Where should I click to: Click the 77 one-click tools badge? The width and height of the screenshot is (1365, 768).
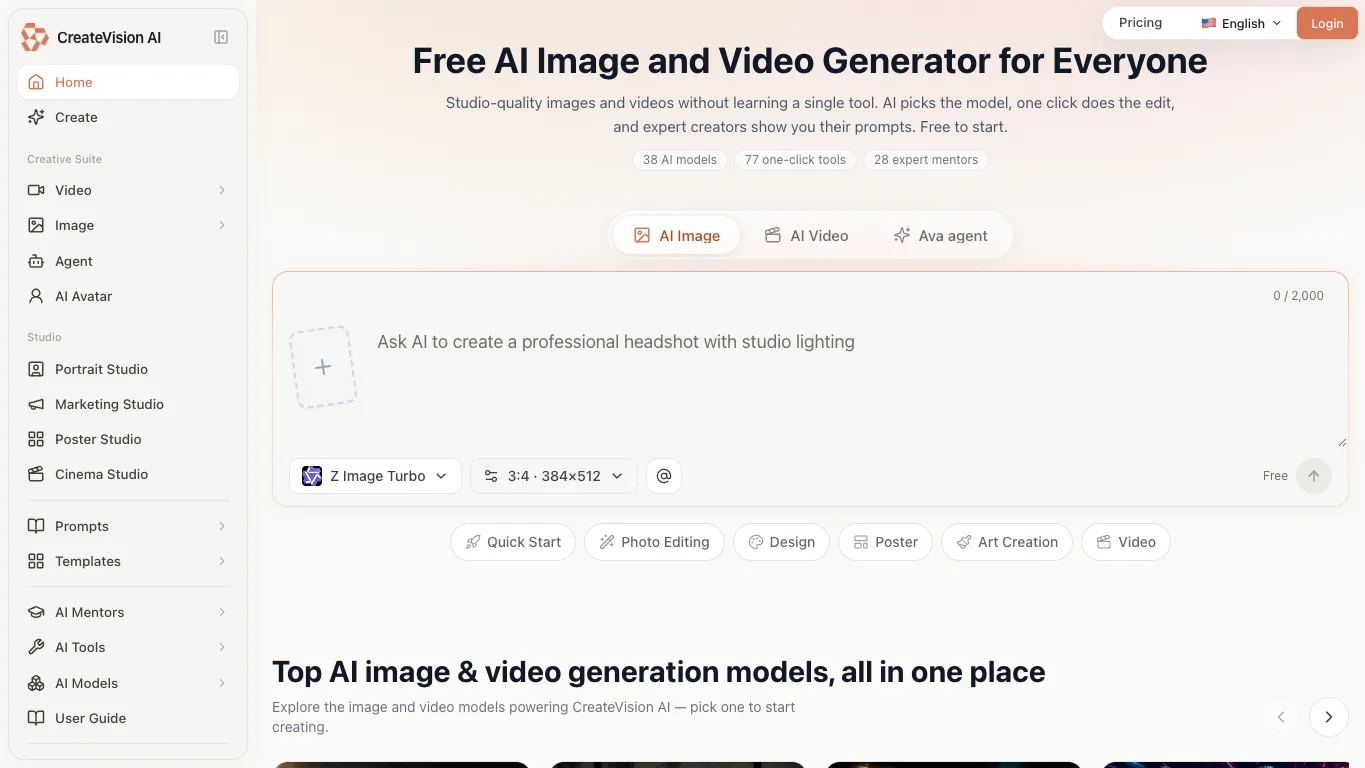(795, 160)
